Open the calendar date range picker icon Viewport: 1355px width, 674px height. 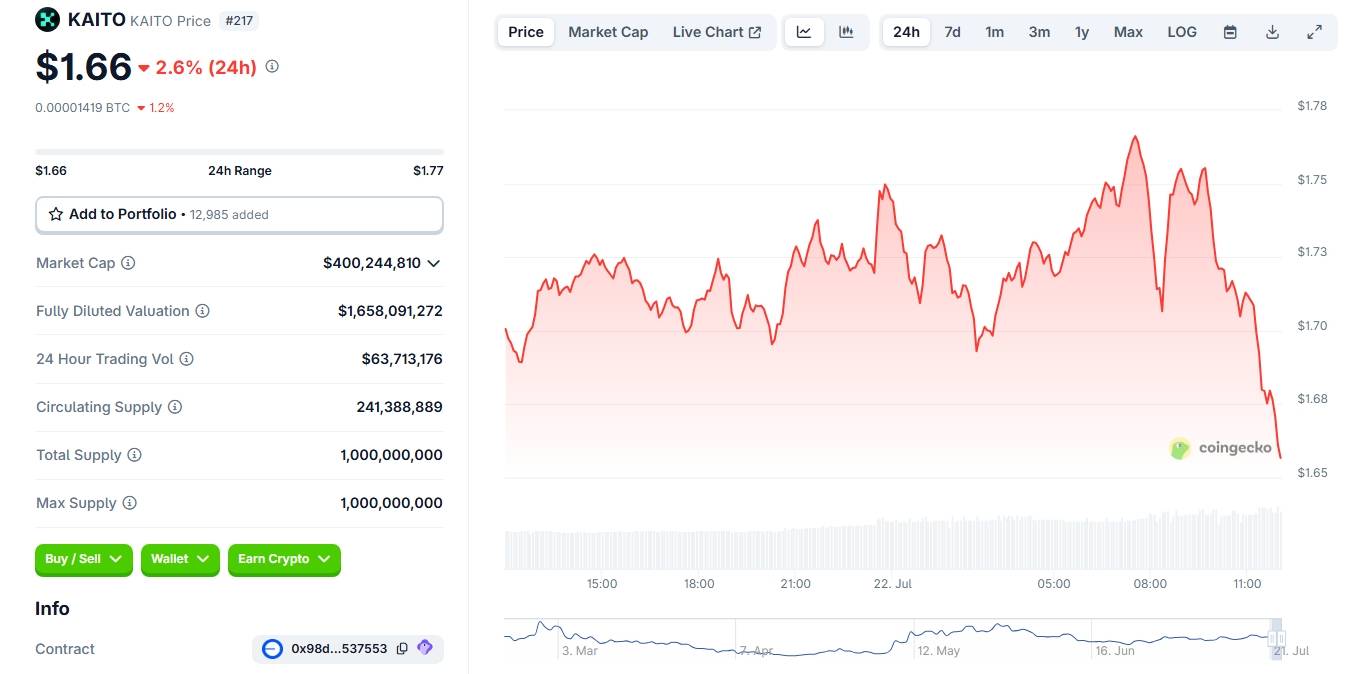click(1230, 32)
